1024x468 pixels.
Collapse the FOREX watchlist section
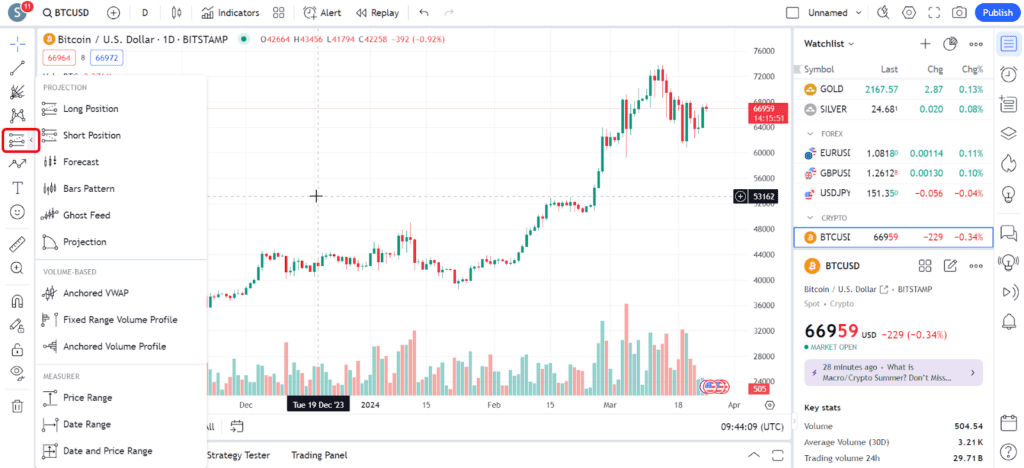pos(810,133)
